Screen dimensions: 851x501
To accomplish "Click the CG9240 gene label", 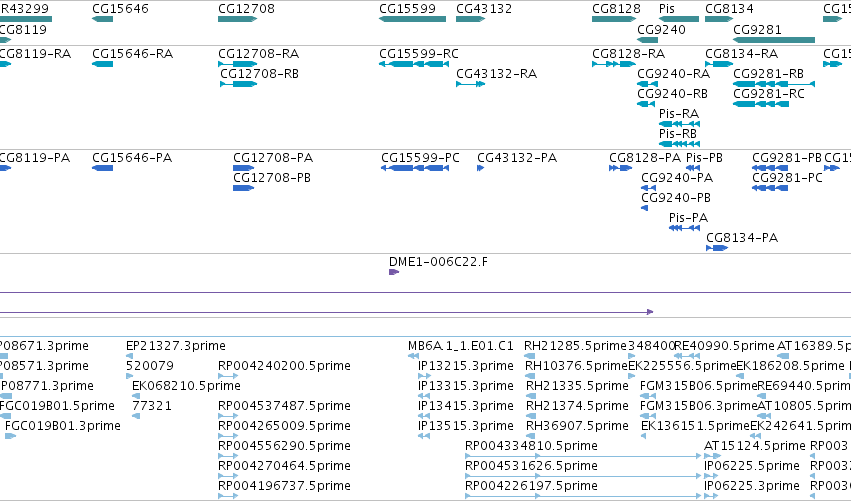I will point(661,29).
